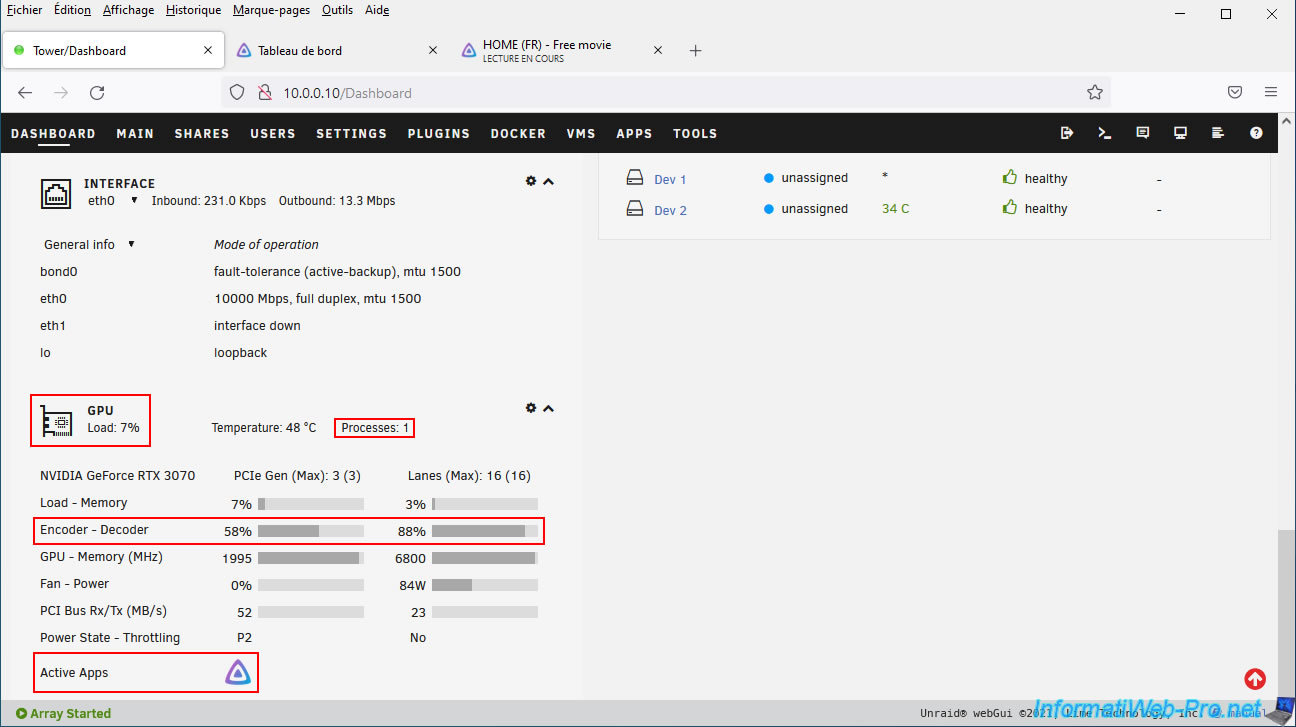Bookmark this page with the star
This screenshot has height=727, width=1296.
coord(1095,93)
